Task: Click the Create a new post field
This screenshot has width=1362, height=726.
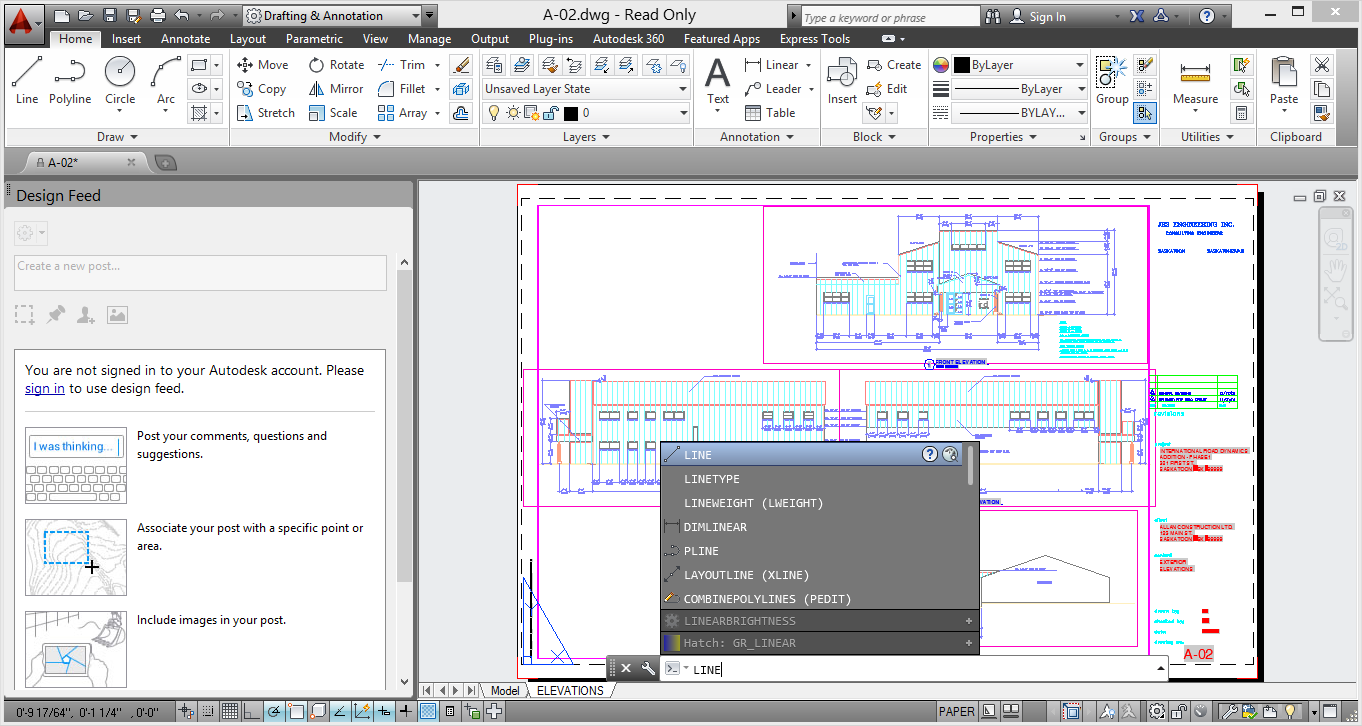Action: coord(199,272)
